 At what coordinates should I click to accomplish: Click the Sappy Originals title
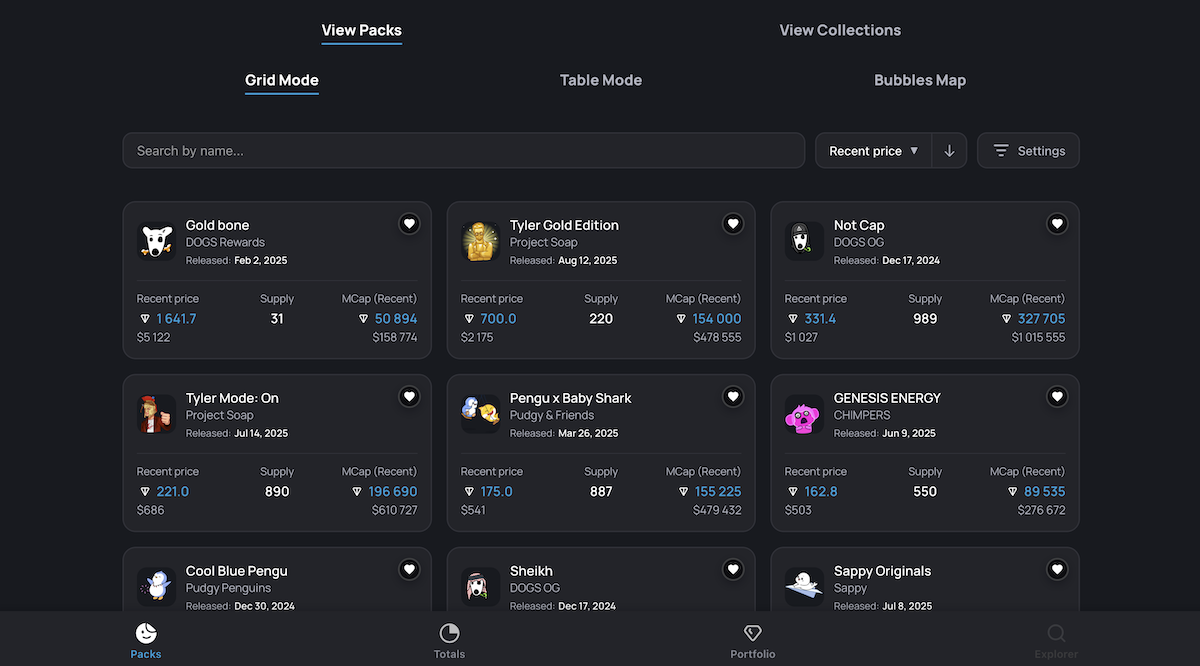click(882, 571)
